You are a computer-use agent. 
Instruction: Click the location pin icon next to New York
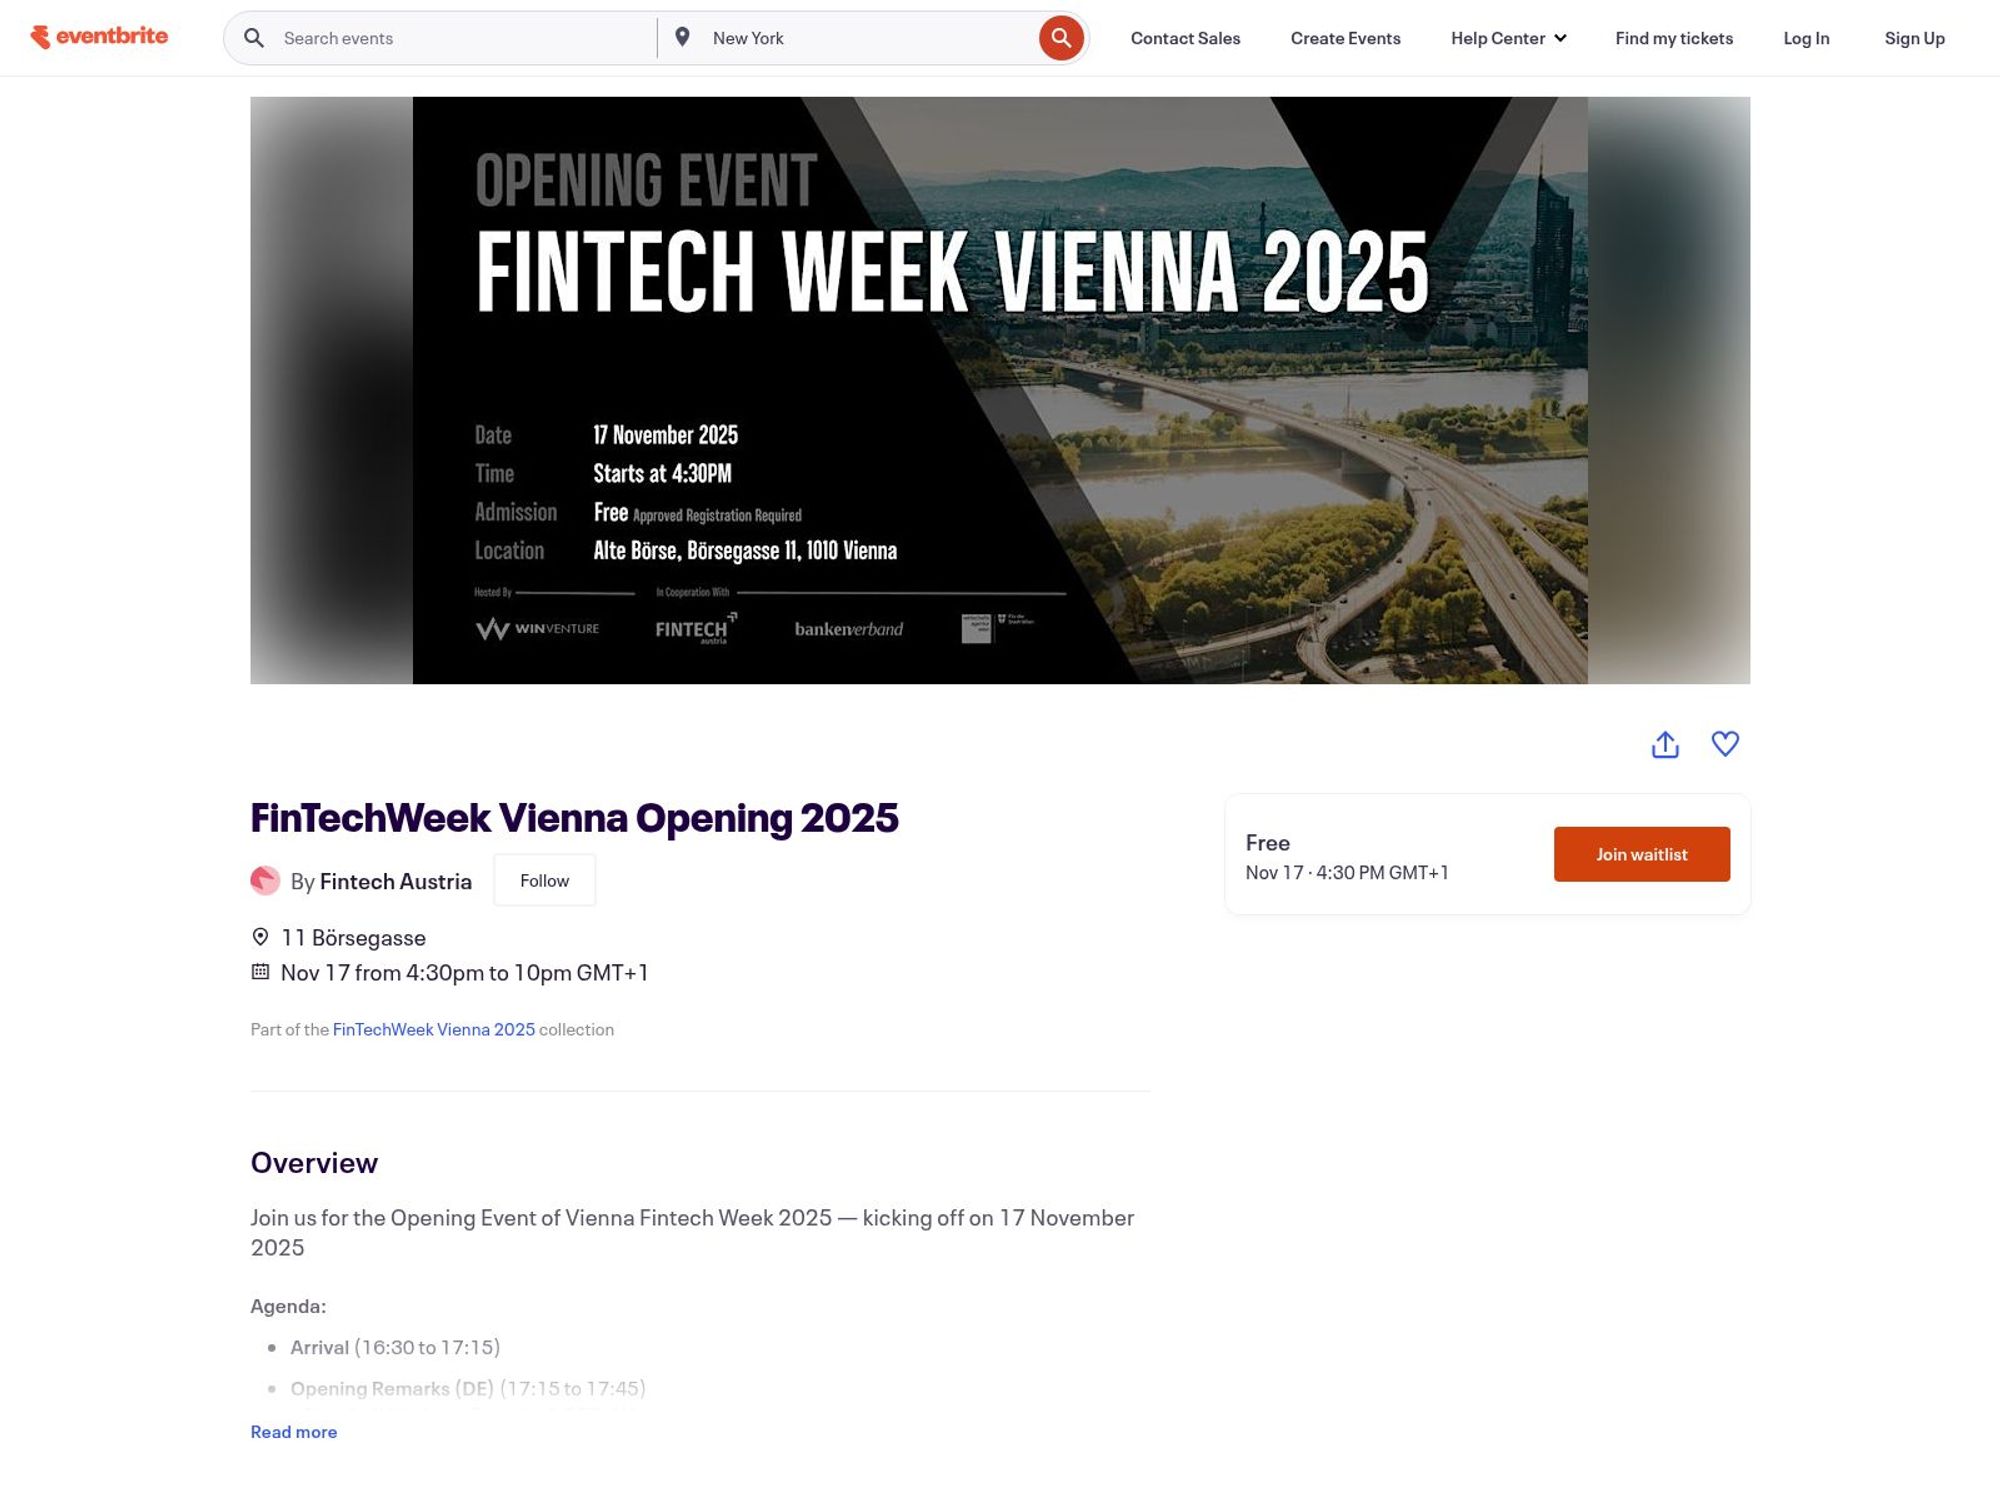[x=684, y=36]
